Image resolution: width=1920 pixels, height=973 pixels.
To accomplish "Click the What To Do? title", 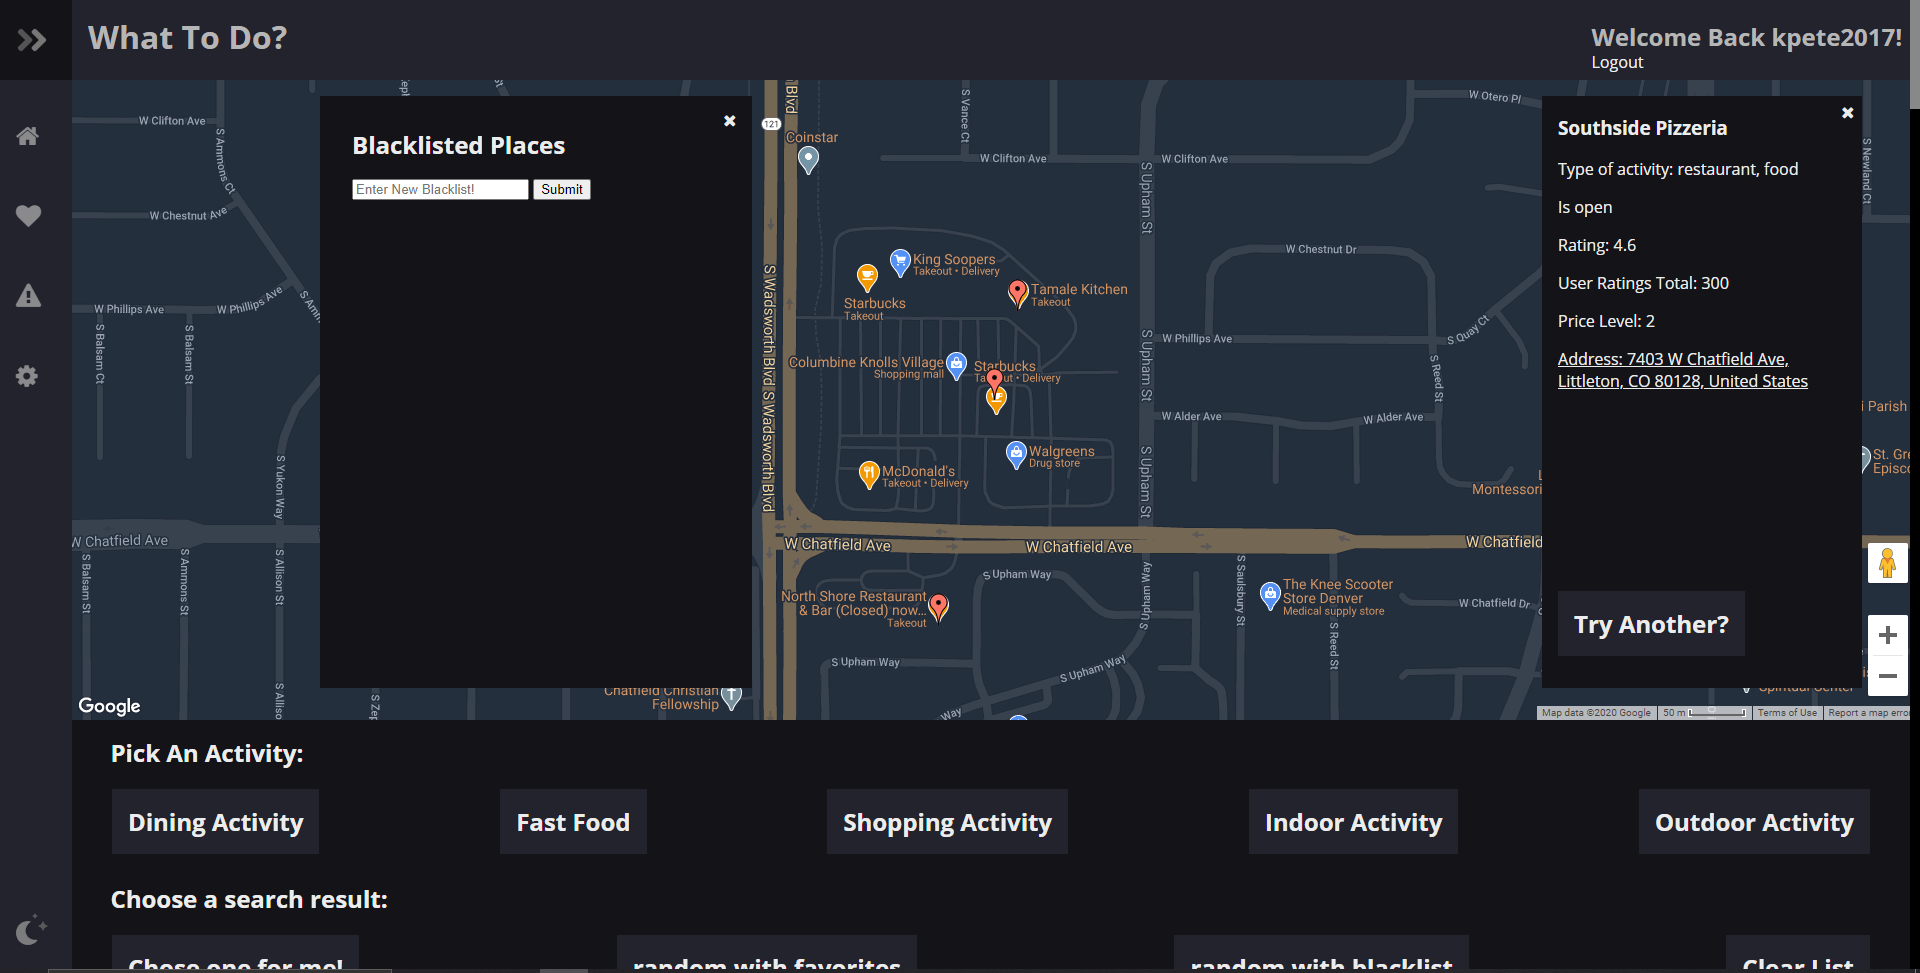I will click(x=188, y=38).
